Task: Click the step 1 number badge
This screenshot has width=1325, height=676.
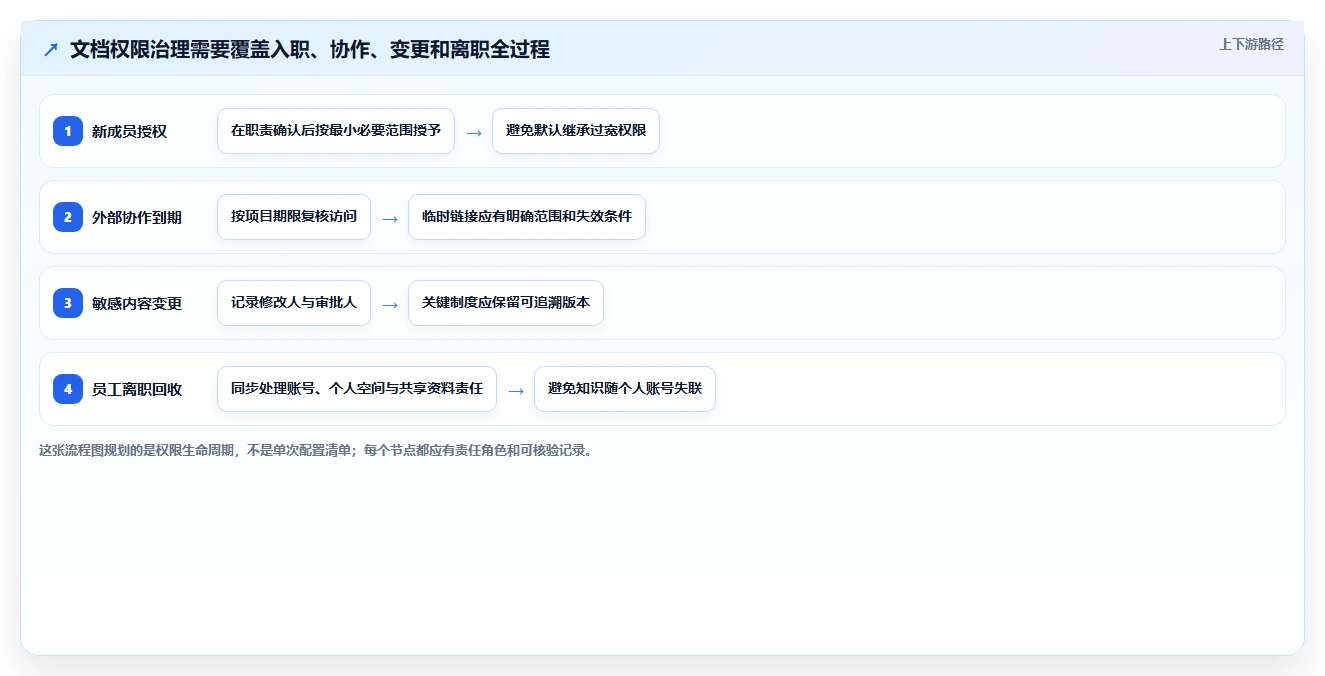Action: pos(68,131)
